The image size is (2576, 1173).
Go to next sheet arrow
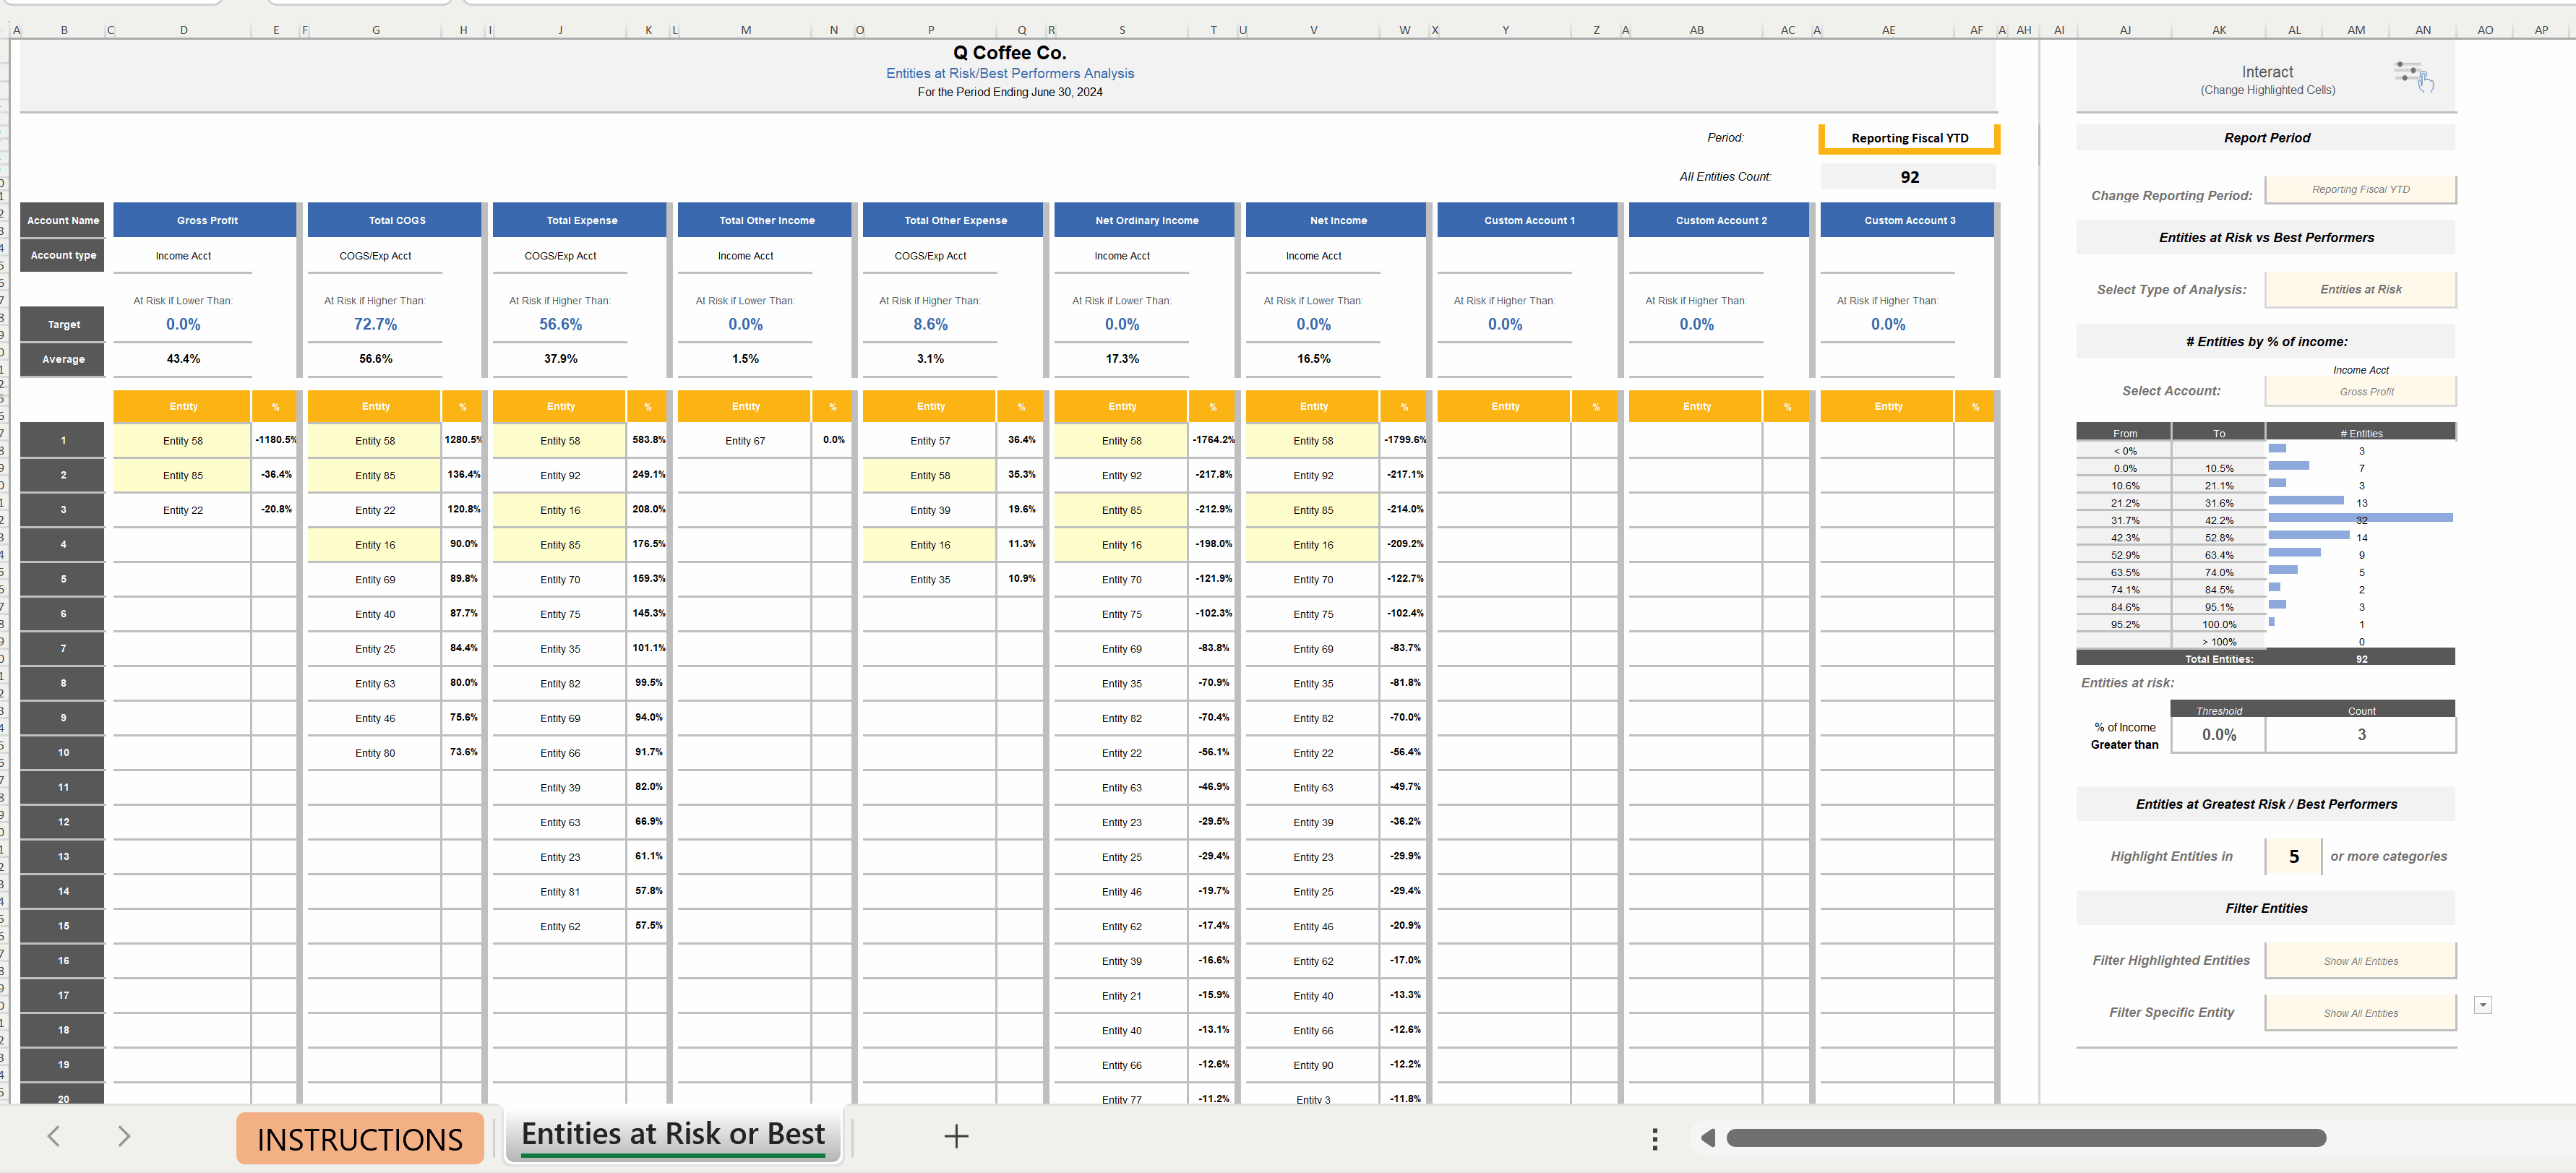click(x=124, y=1136)
